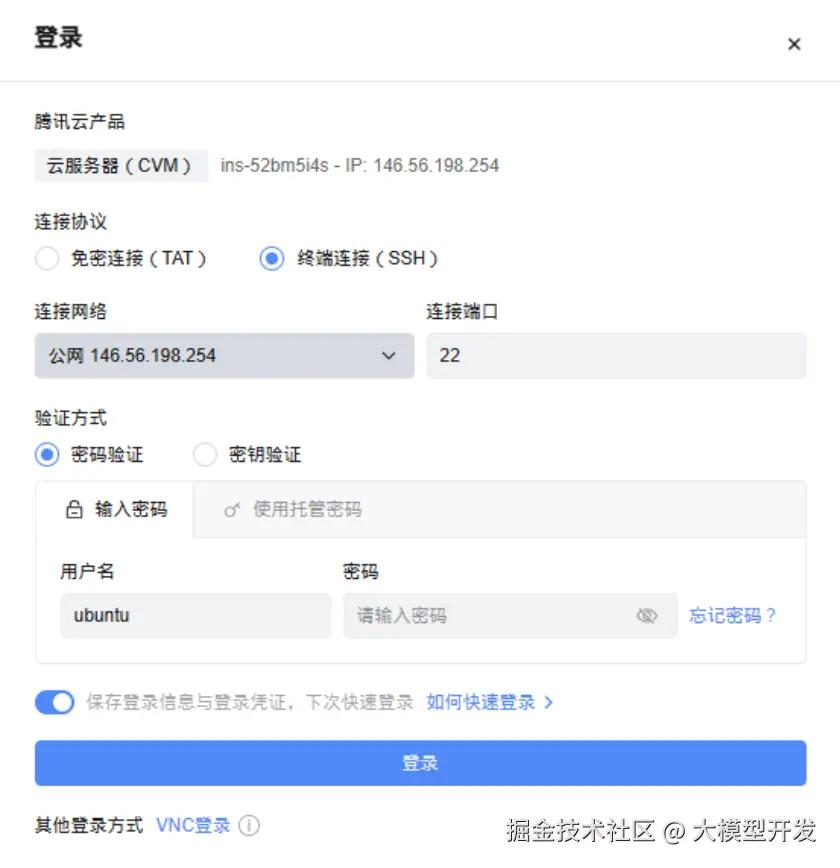Select 终端连接 (SSH) radio button
The width and height of the screenshot is (840, 868).
(272, 259)
